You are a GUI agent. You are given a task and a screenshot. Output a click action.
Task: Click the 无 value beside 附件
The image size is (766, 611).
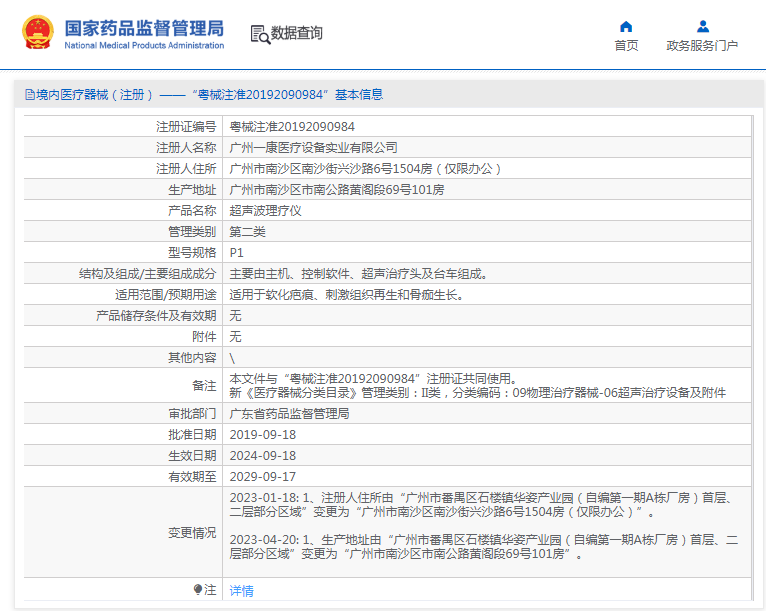tap(235, 337)
